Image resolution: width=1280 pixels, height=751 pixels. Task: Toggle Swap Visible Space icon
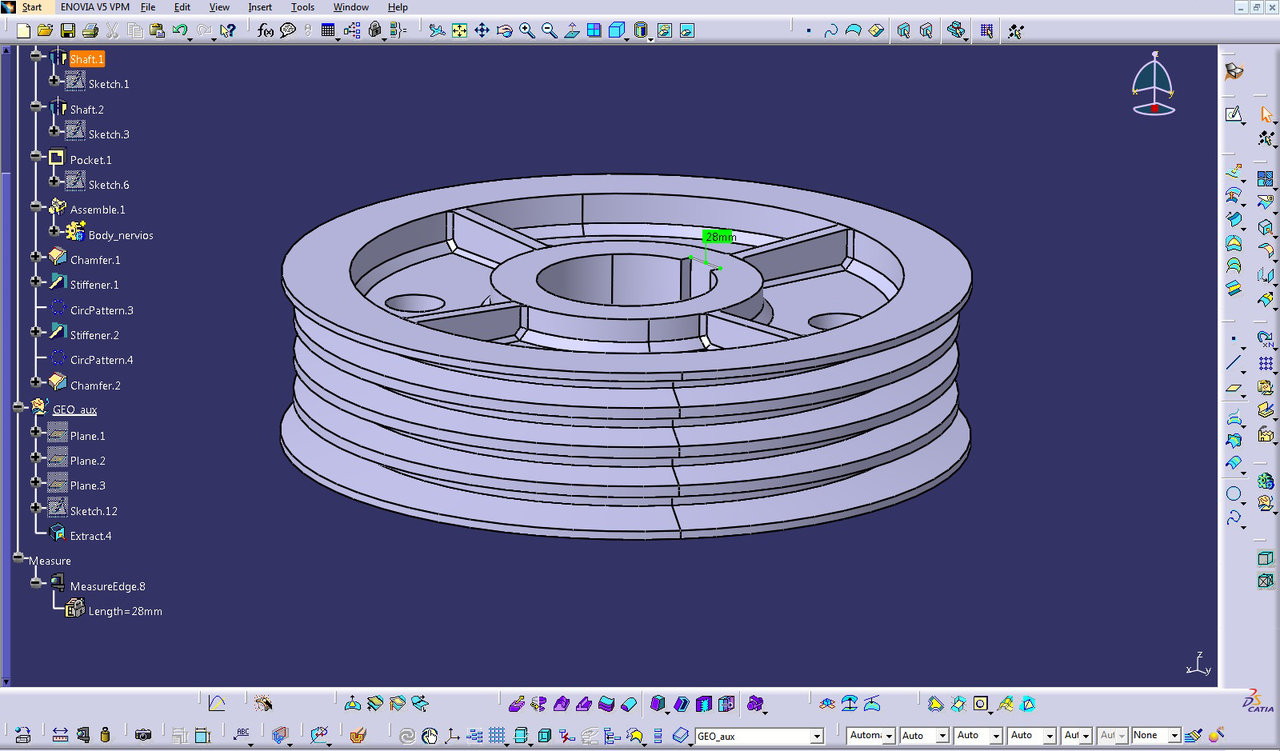687,31
